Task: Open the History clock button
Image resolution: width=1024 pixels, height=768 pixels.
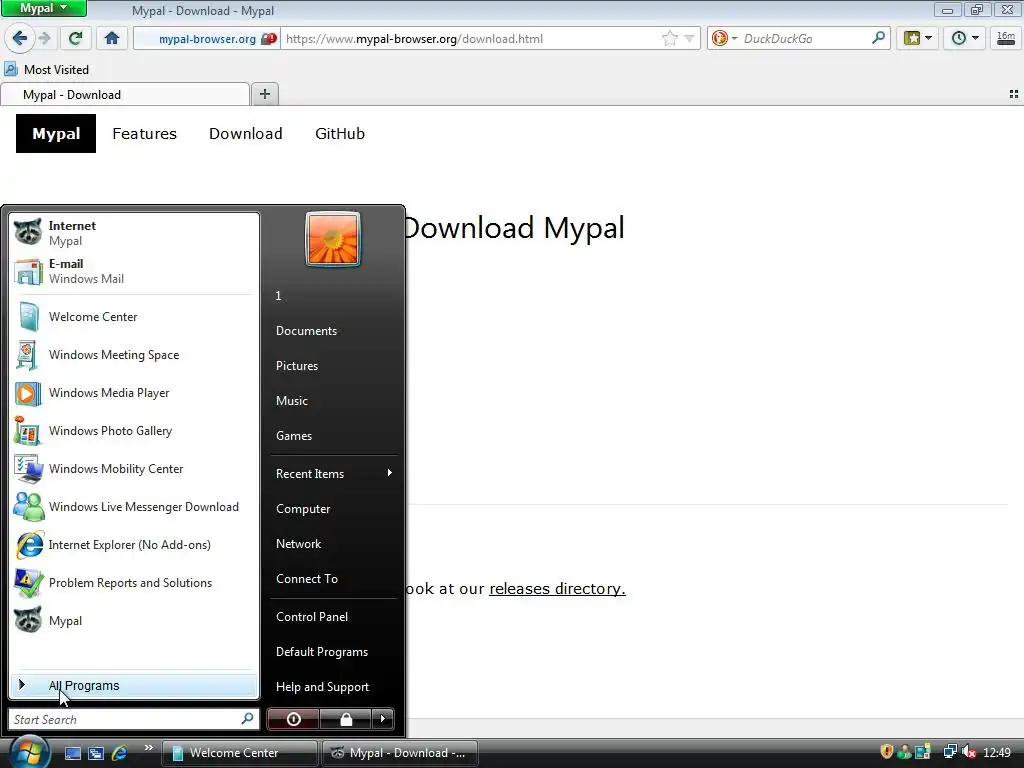Action: pyautogui.click(x=965, y=39)
